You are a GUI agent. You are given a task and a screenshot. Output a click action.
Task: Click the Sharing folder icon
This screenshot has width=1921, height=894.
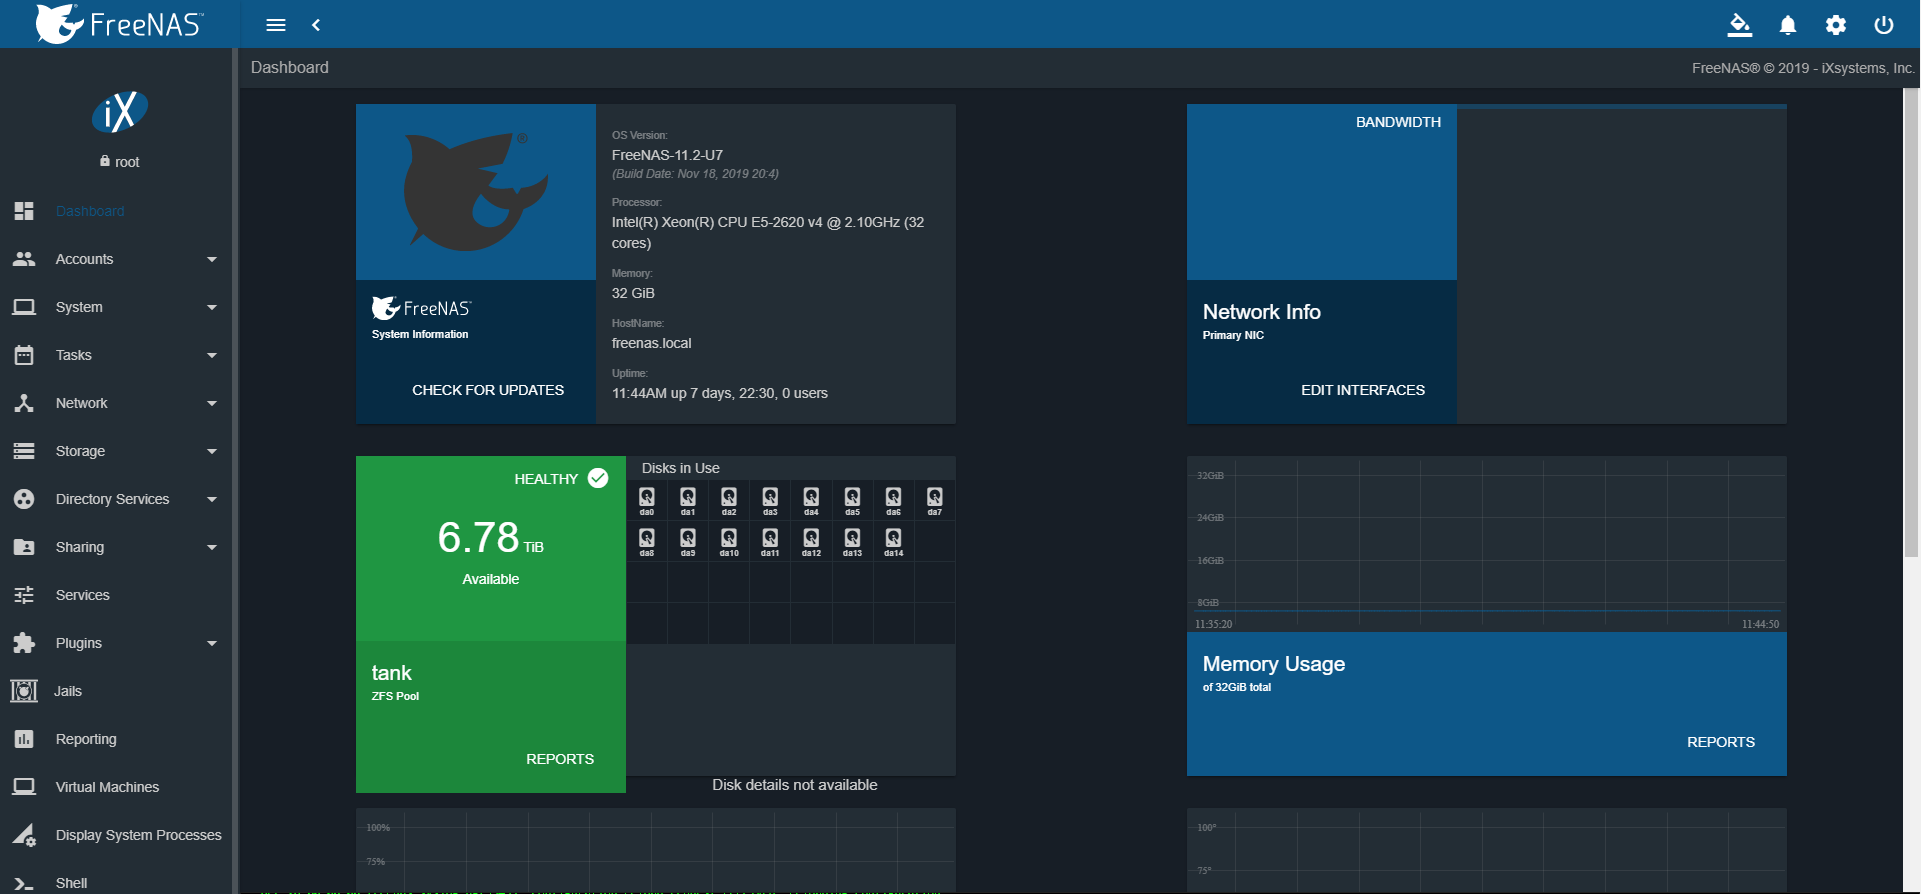24,547
